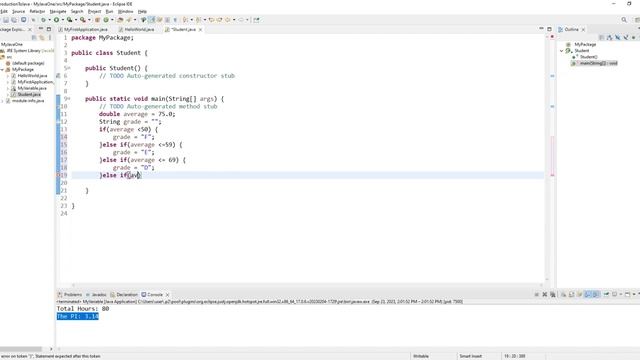The width and height of the screenshot is (640, 360).
Task: Toggle Scroll Lock in Console toolbar
Action: click(x=571, y=294)
